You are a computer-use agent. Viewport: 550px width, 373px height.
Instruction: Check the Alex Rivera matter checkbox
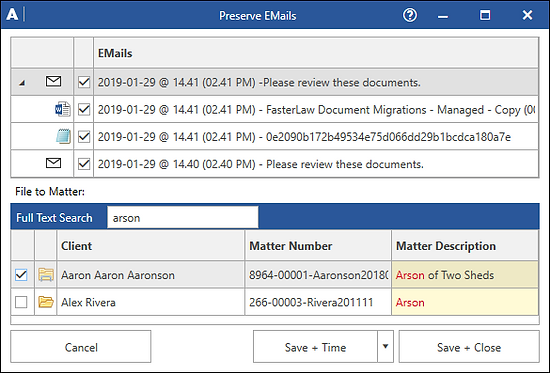tap(21, 302)
